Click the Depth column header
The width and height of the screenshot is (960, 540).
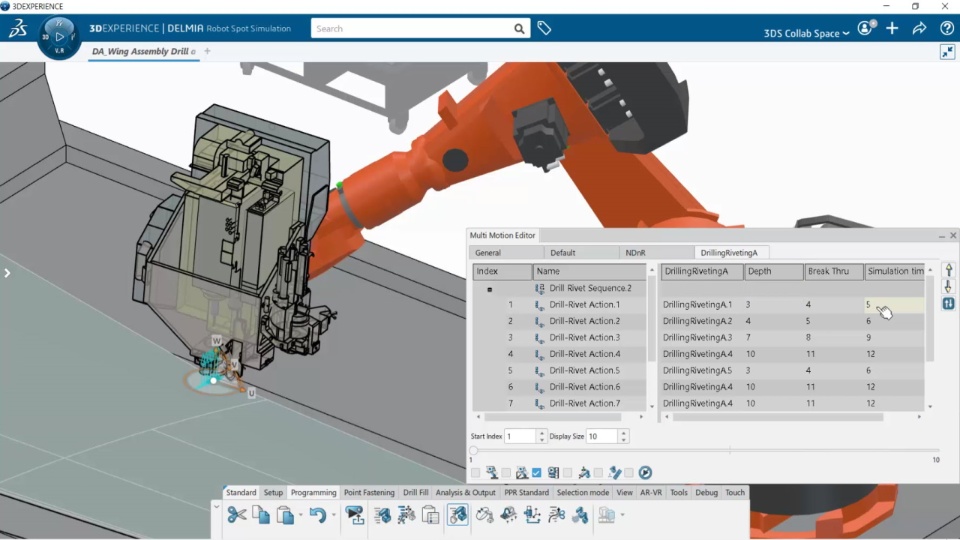(774, 271)
